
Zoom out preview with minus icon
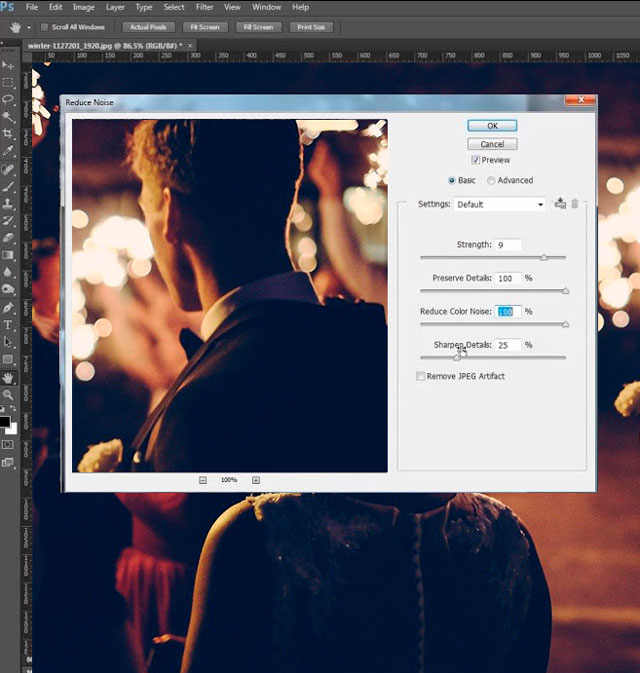click(x=203, y=480)
